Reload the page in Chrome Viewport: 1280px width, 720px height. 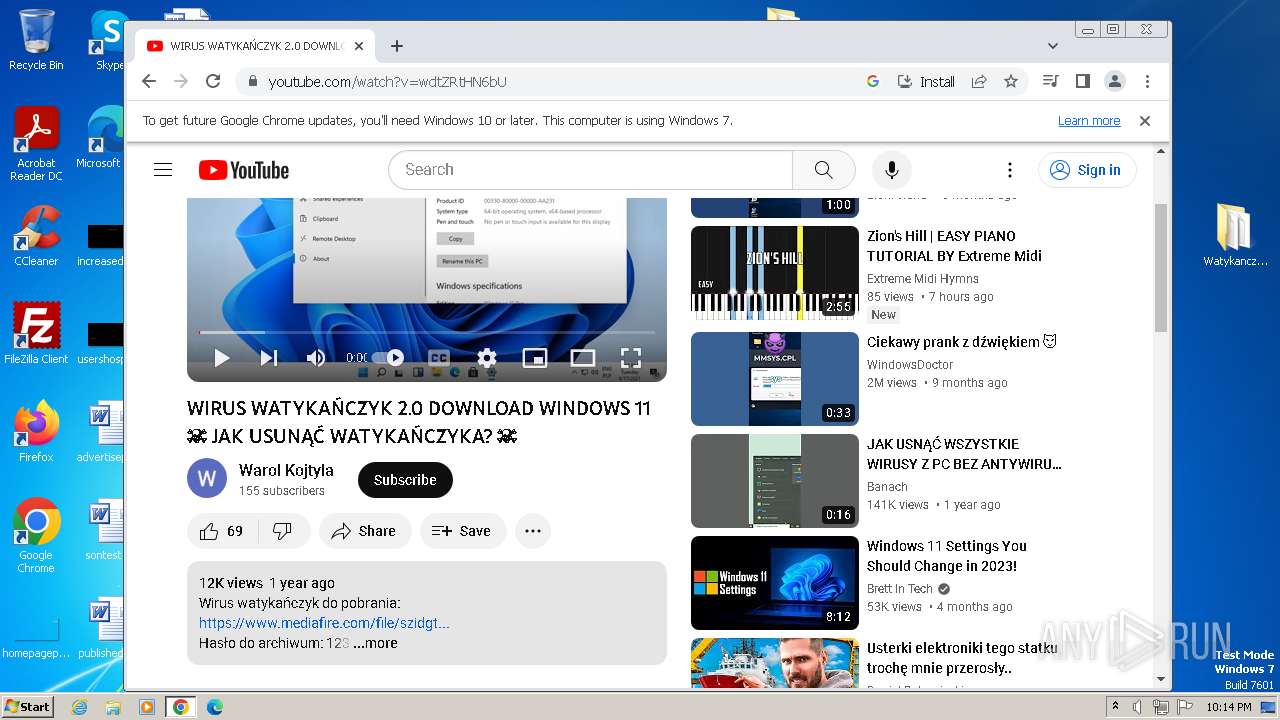point(213,82)
